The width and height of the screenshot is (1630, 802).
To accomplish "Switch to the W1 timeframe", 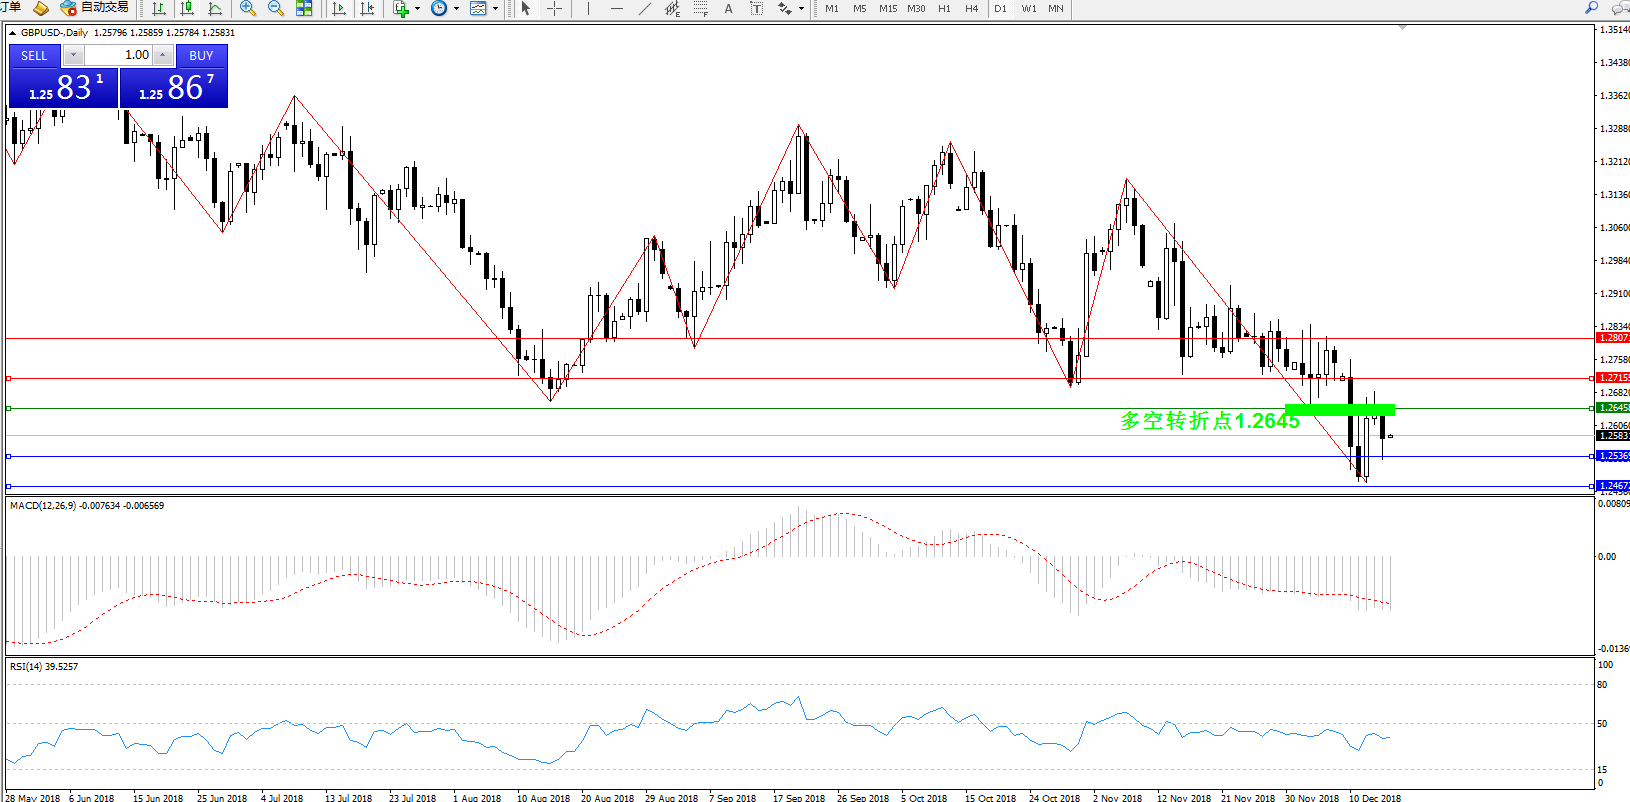I will pos(1029,9).
